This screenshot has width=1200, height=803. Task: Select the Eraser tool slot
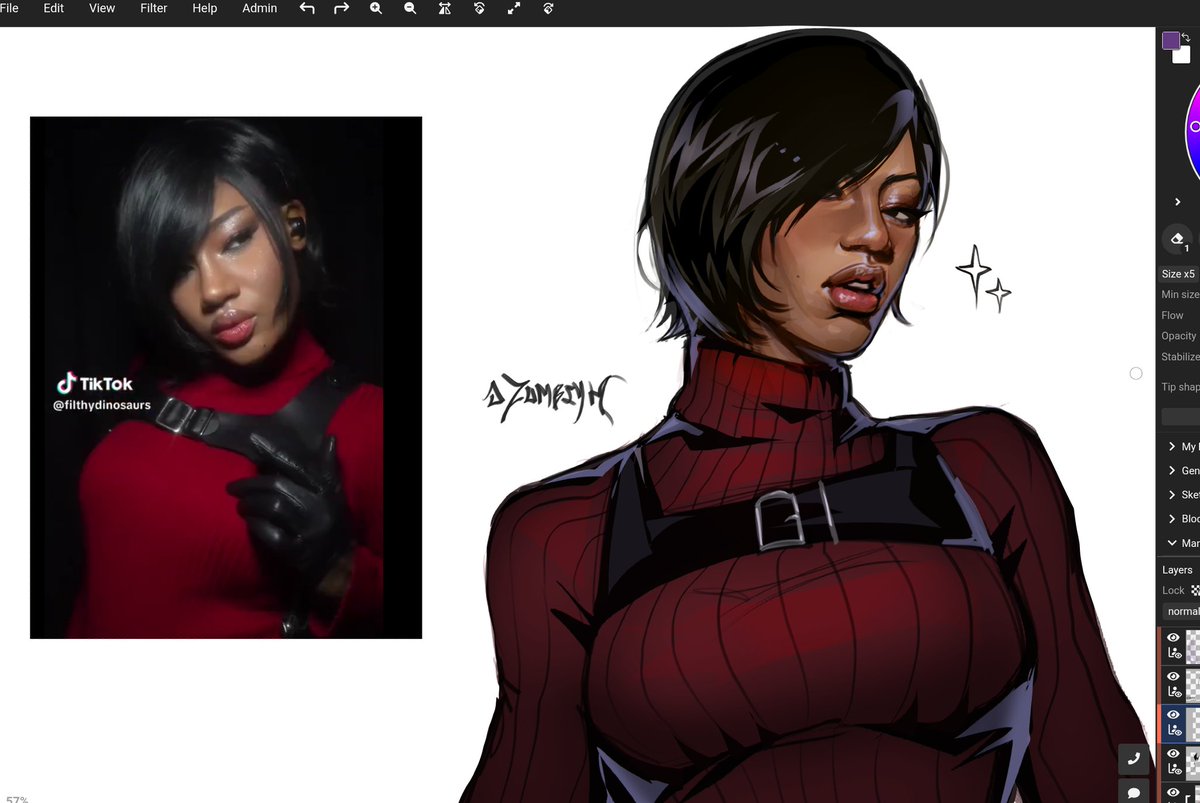[1178, 240]
